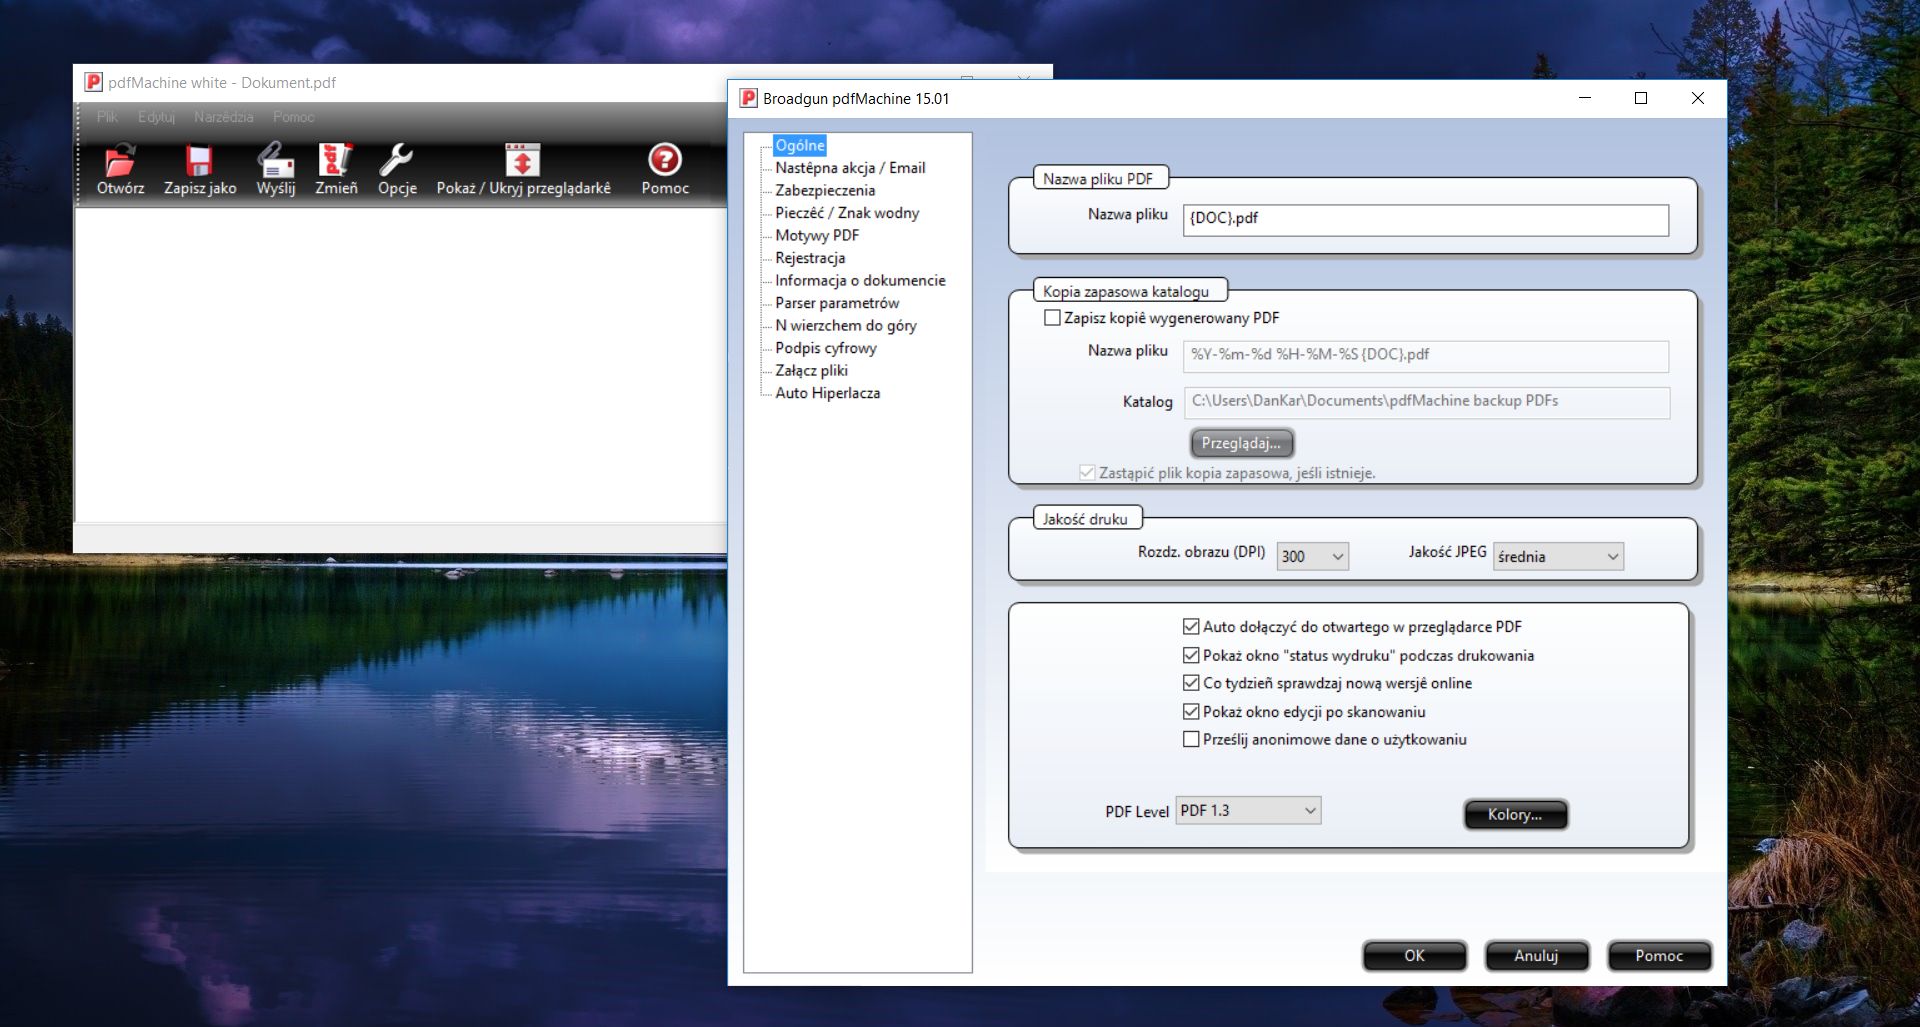Screen dimensions: 1920x1027
Task: Expand the Jakość JPEG dropdown
Action: coord(1557,557)
